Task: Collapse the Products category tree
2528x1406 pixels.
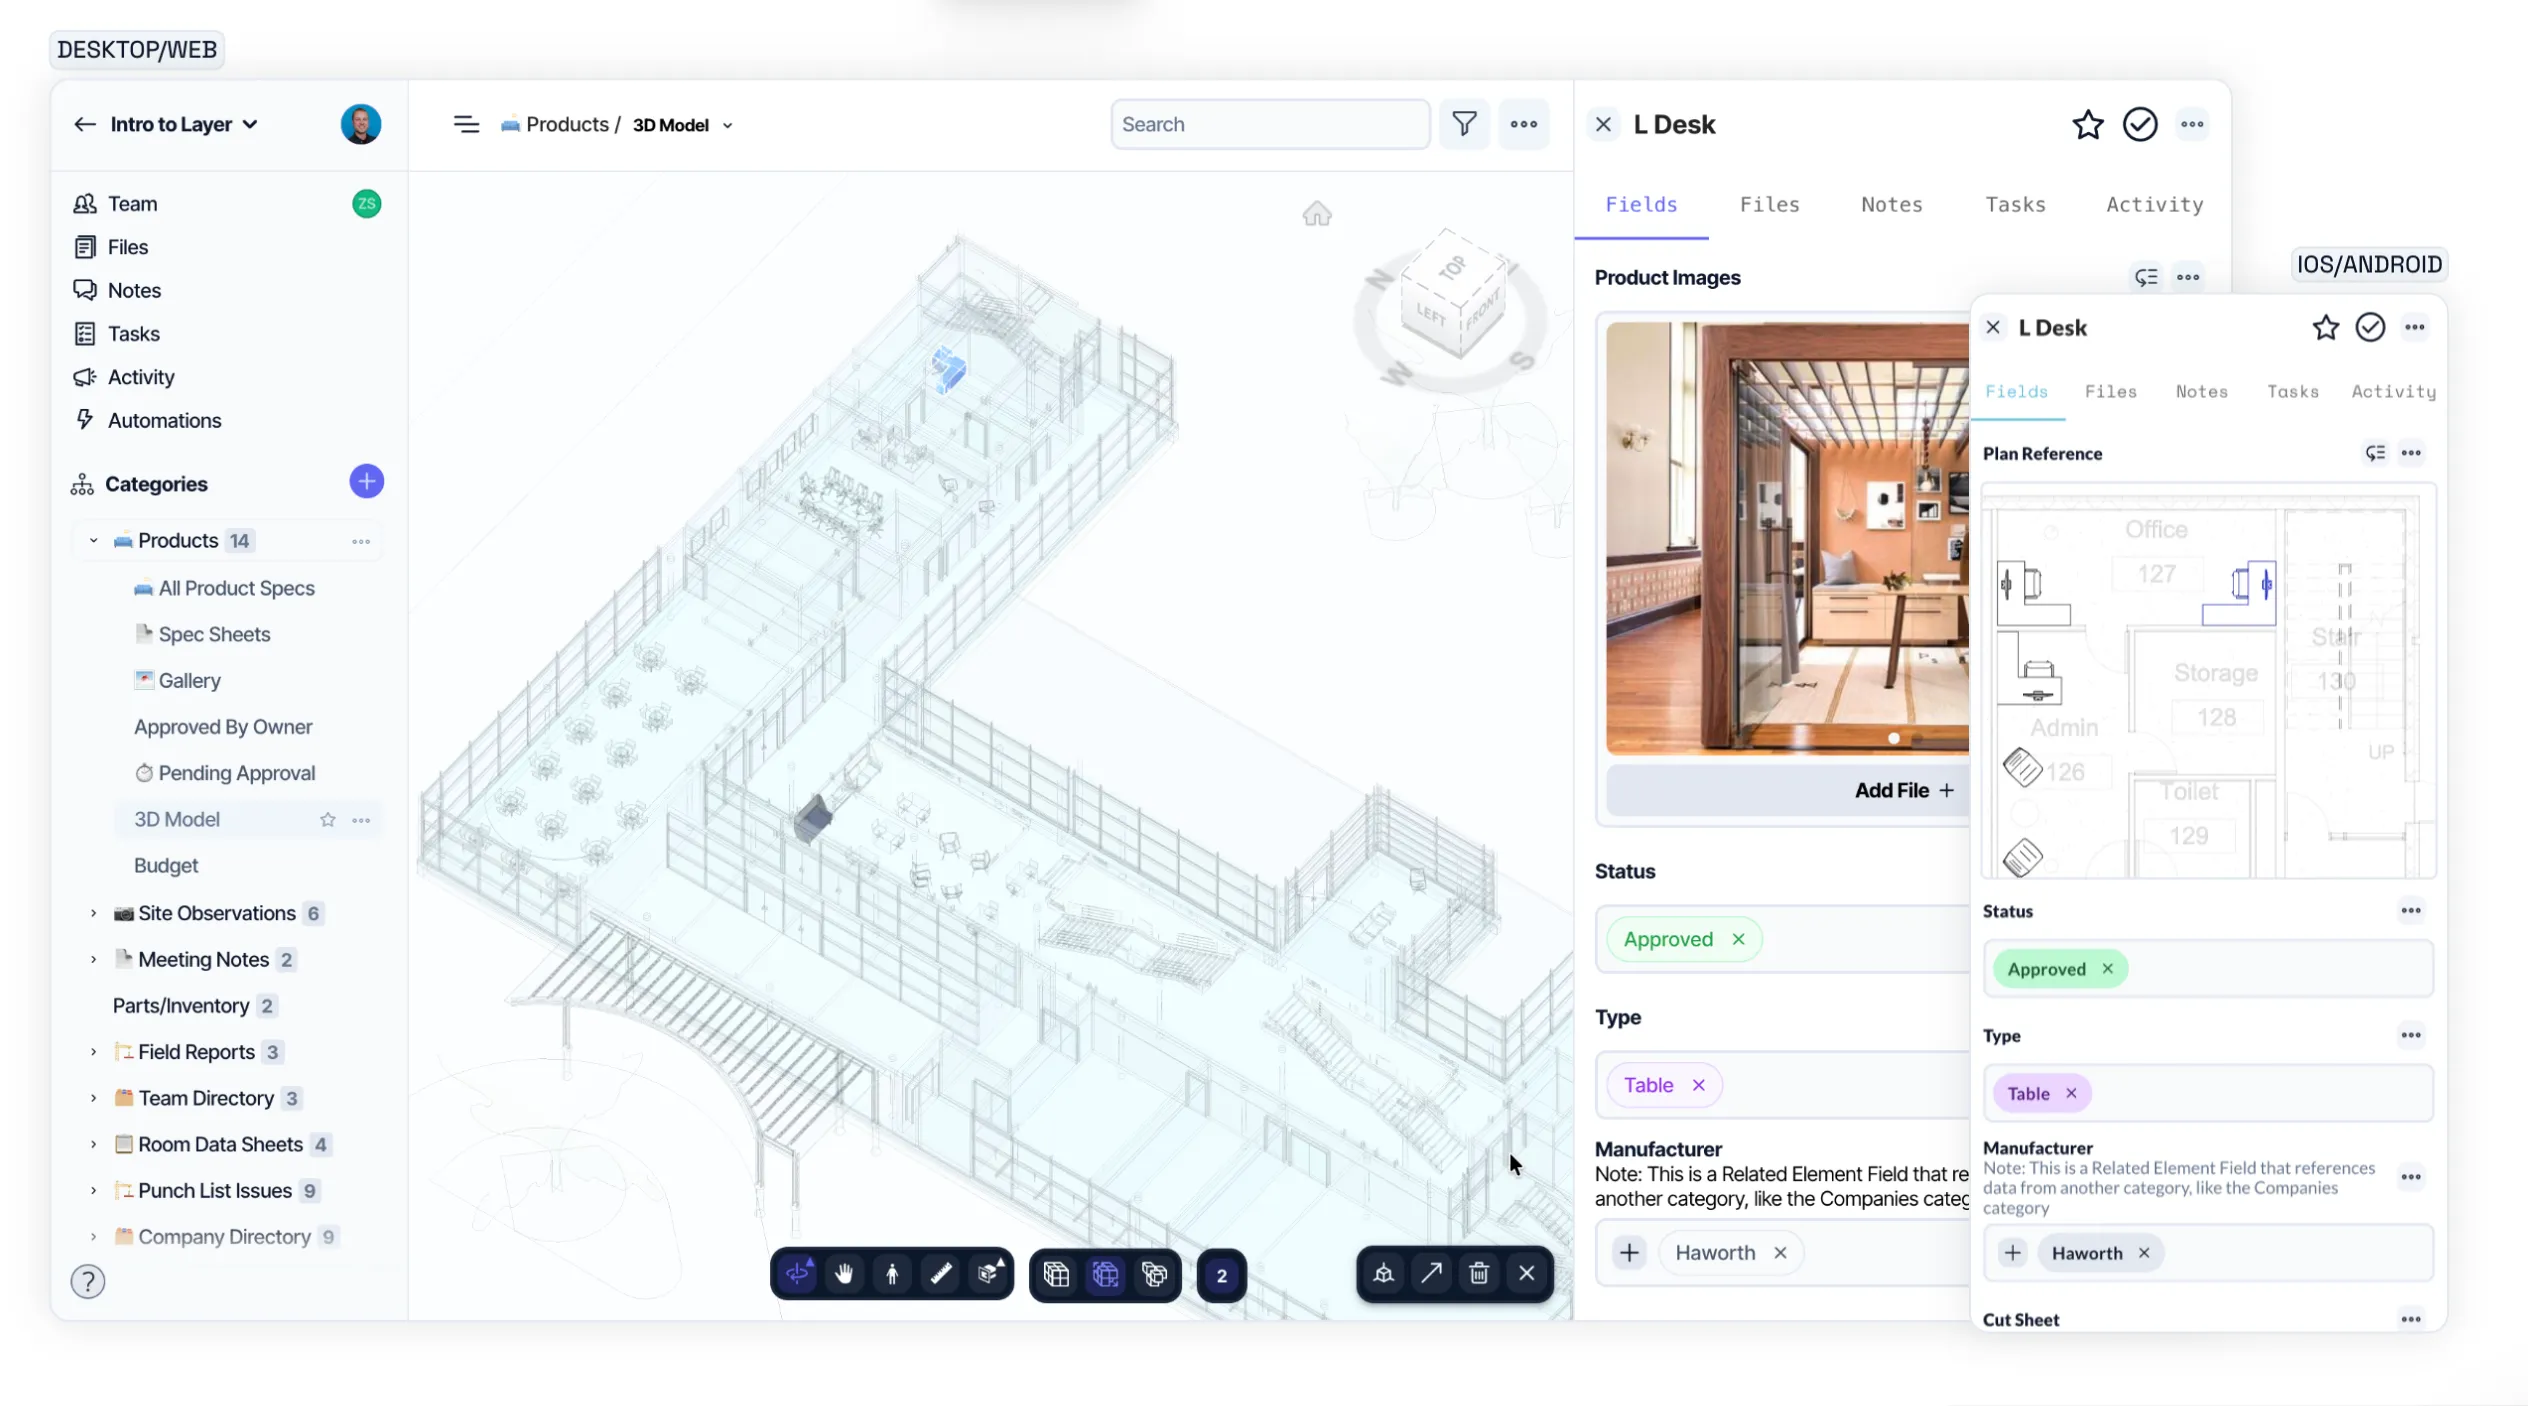Action: point(93,541)
